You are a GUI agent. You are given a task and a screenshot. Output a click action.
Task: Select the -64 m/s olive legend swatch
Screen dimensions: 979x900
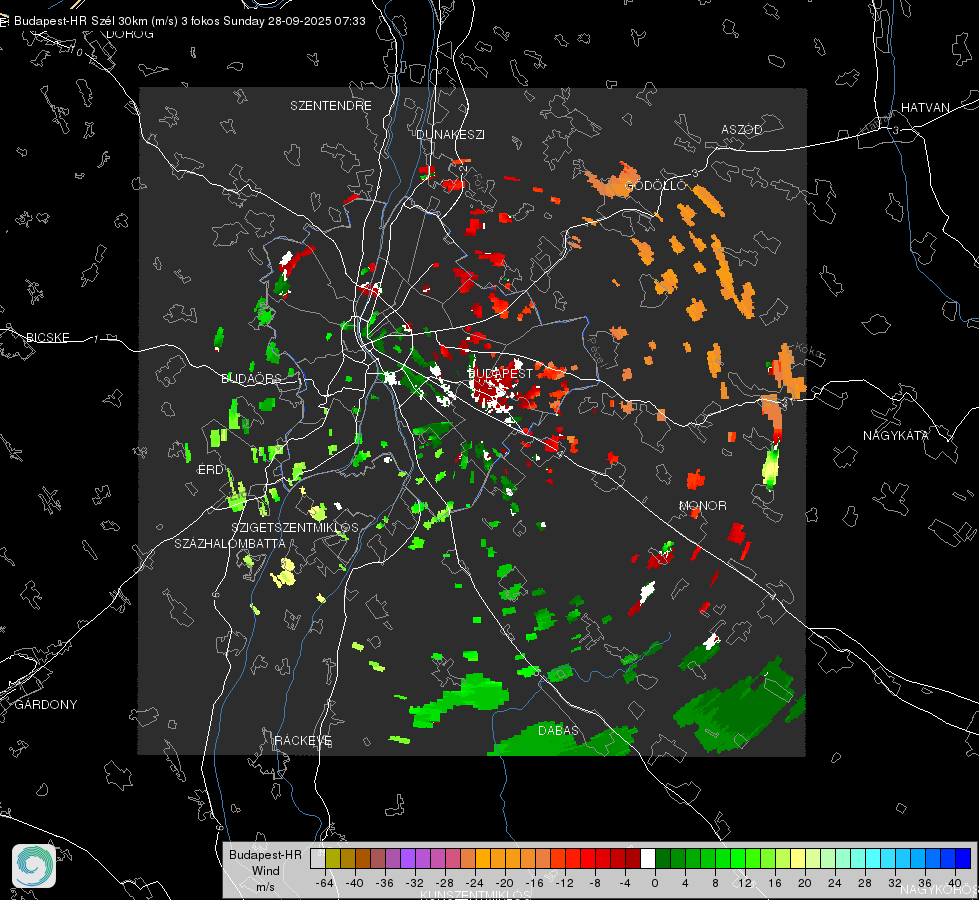tap(333, 858)
